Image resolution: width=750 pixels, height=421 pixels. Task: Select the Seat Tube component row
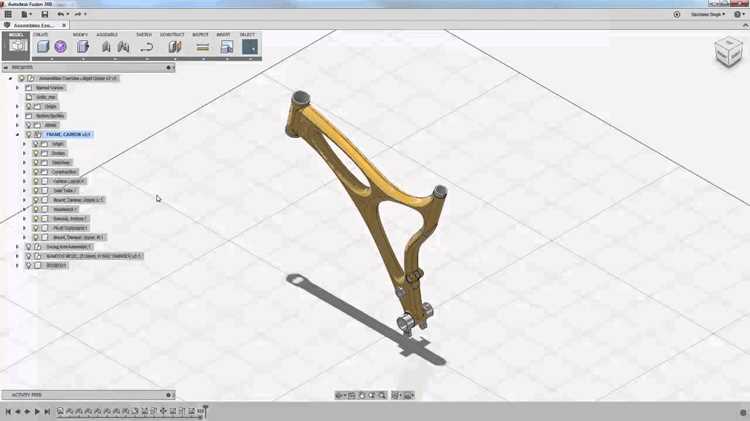[x=55, y=190]
